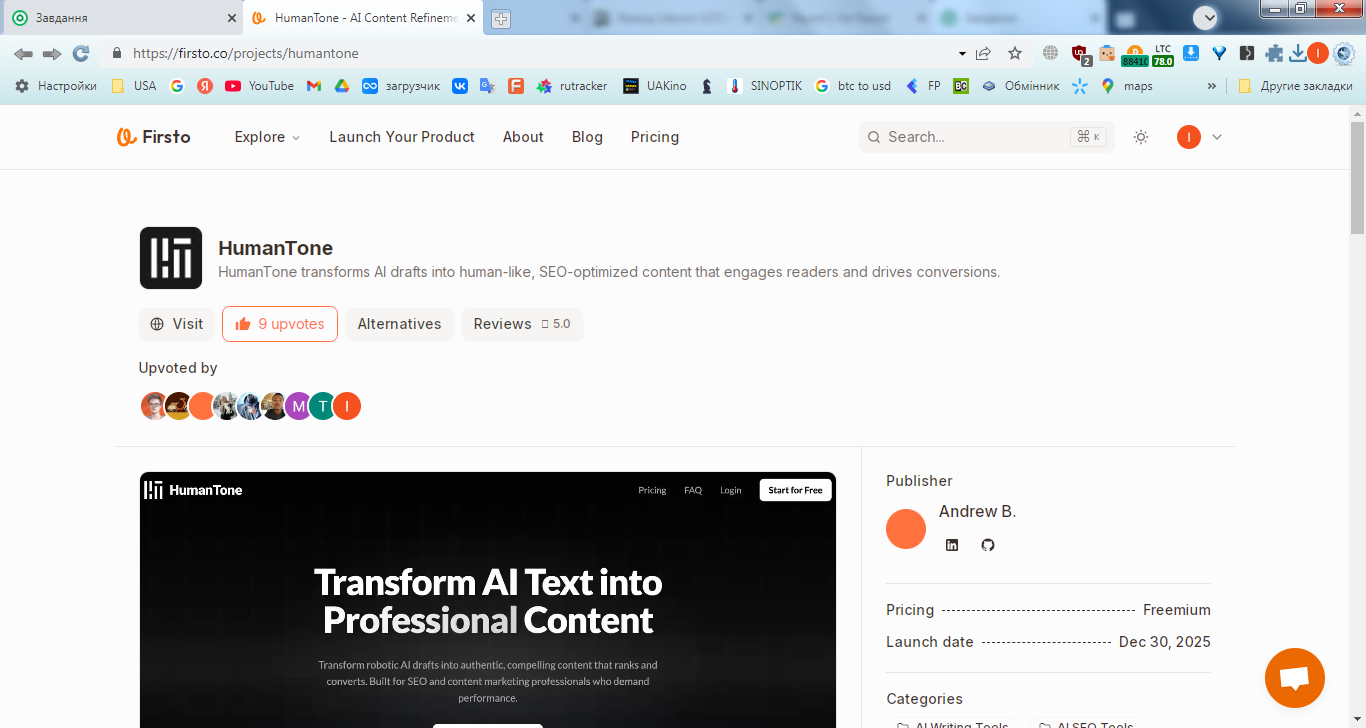Open the UAKino bookmark
The image size is (1366, 728).
click(655, 86)
